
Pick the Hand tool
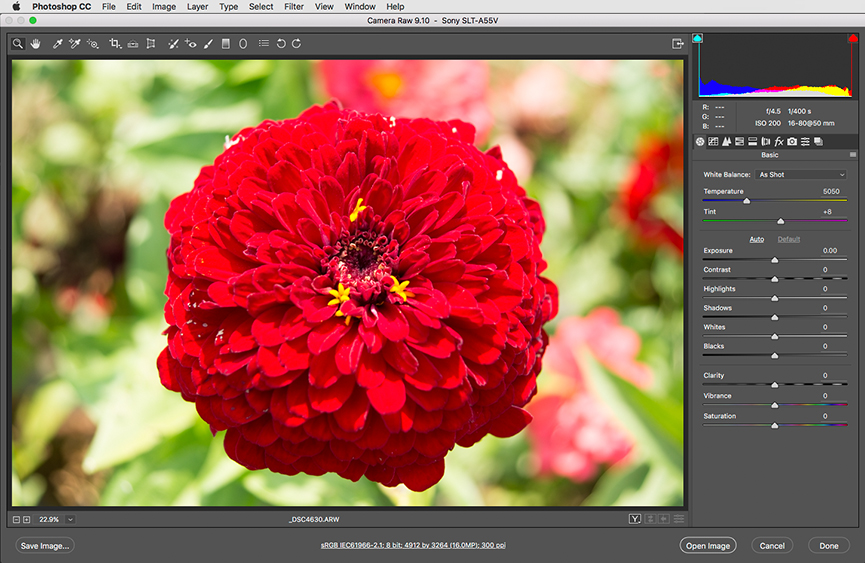point(35,44)
